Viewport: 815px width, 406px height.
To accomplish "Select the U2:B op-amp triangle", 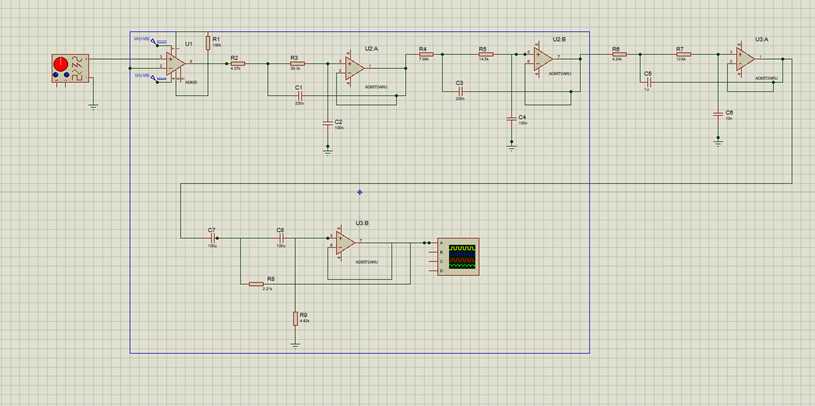I will coord(543,59).
